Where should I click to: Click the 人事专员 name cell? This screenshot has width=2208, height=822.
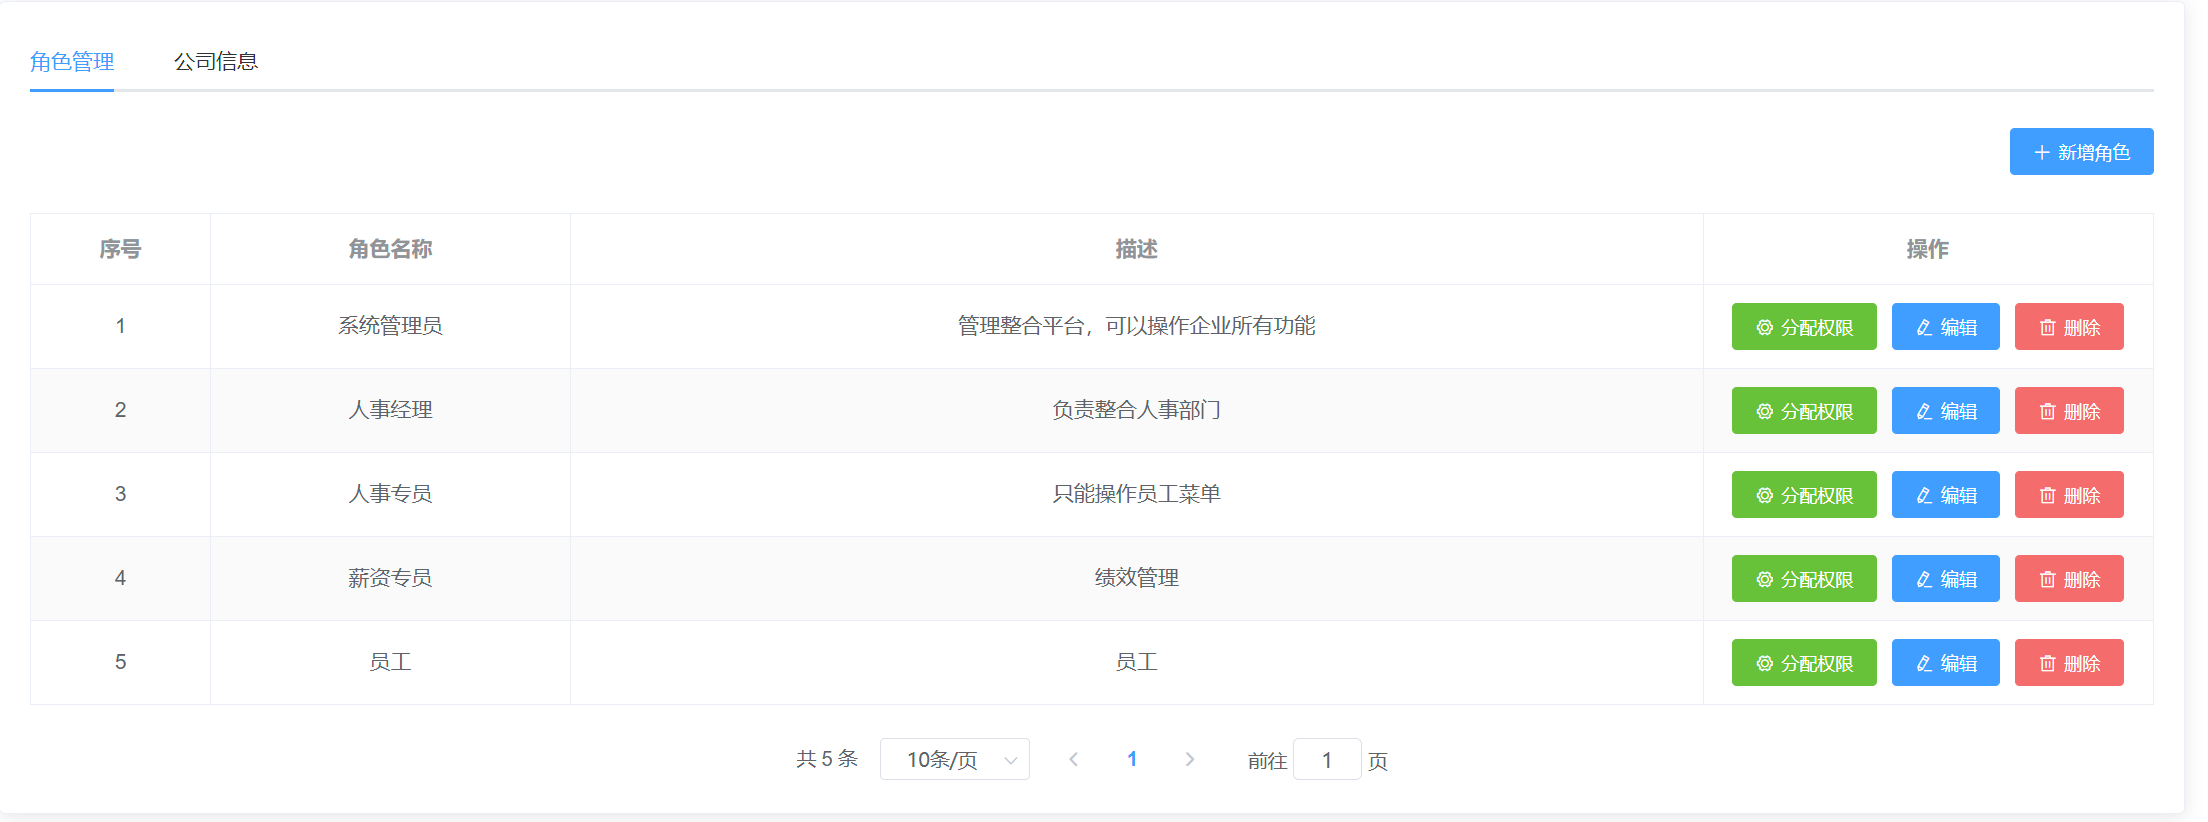point(390,494)
